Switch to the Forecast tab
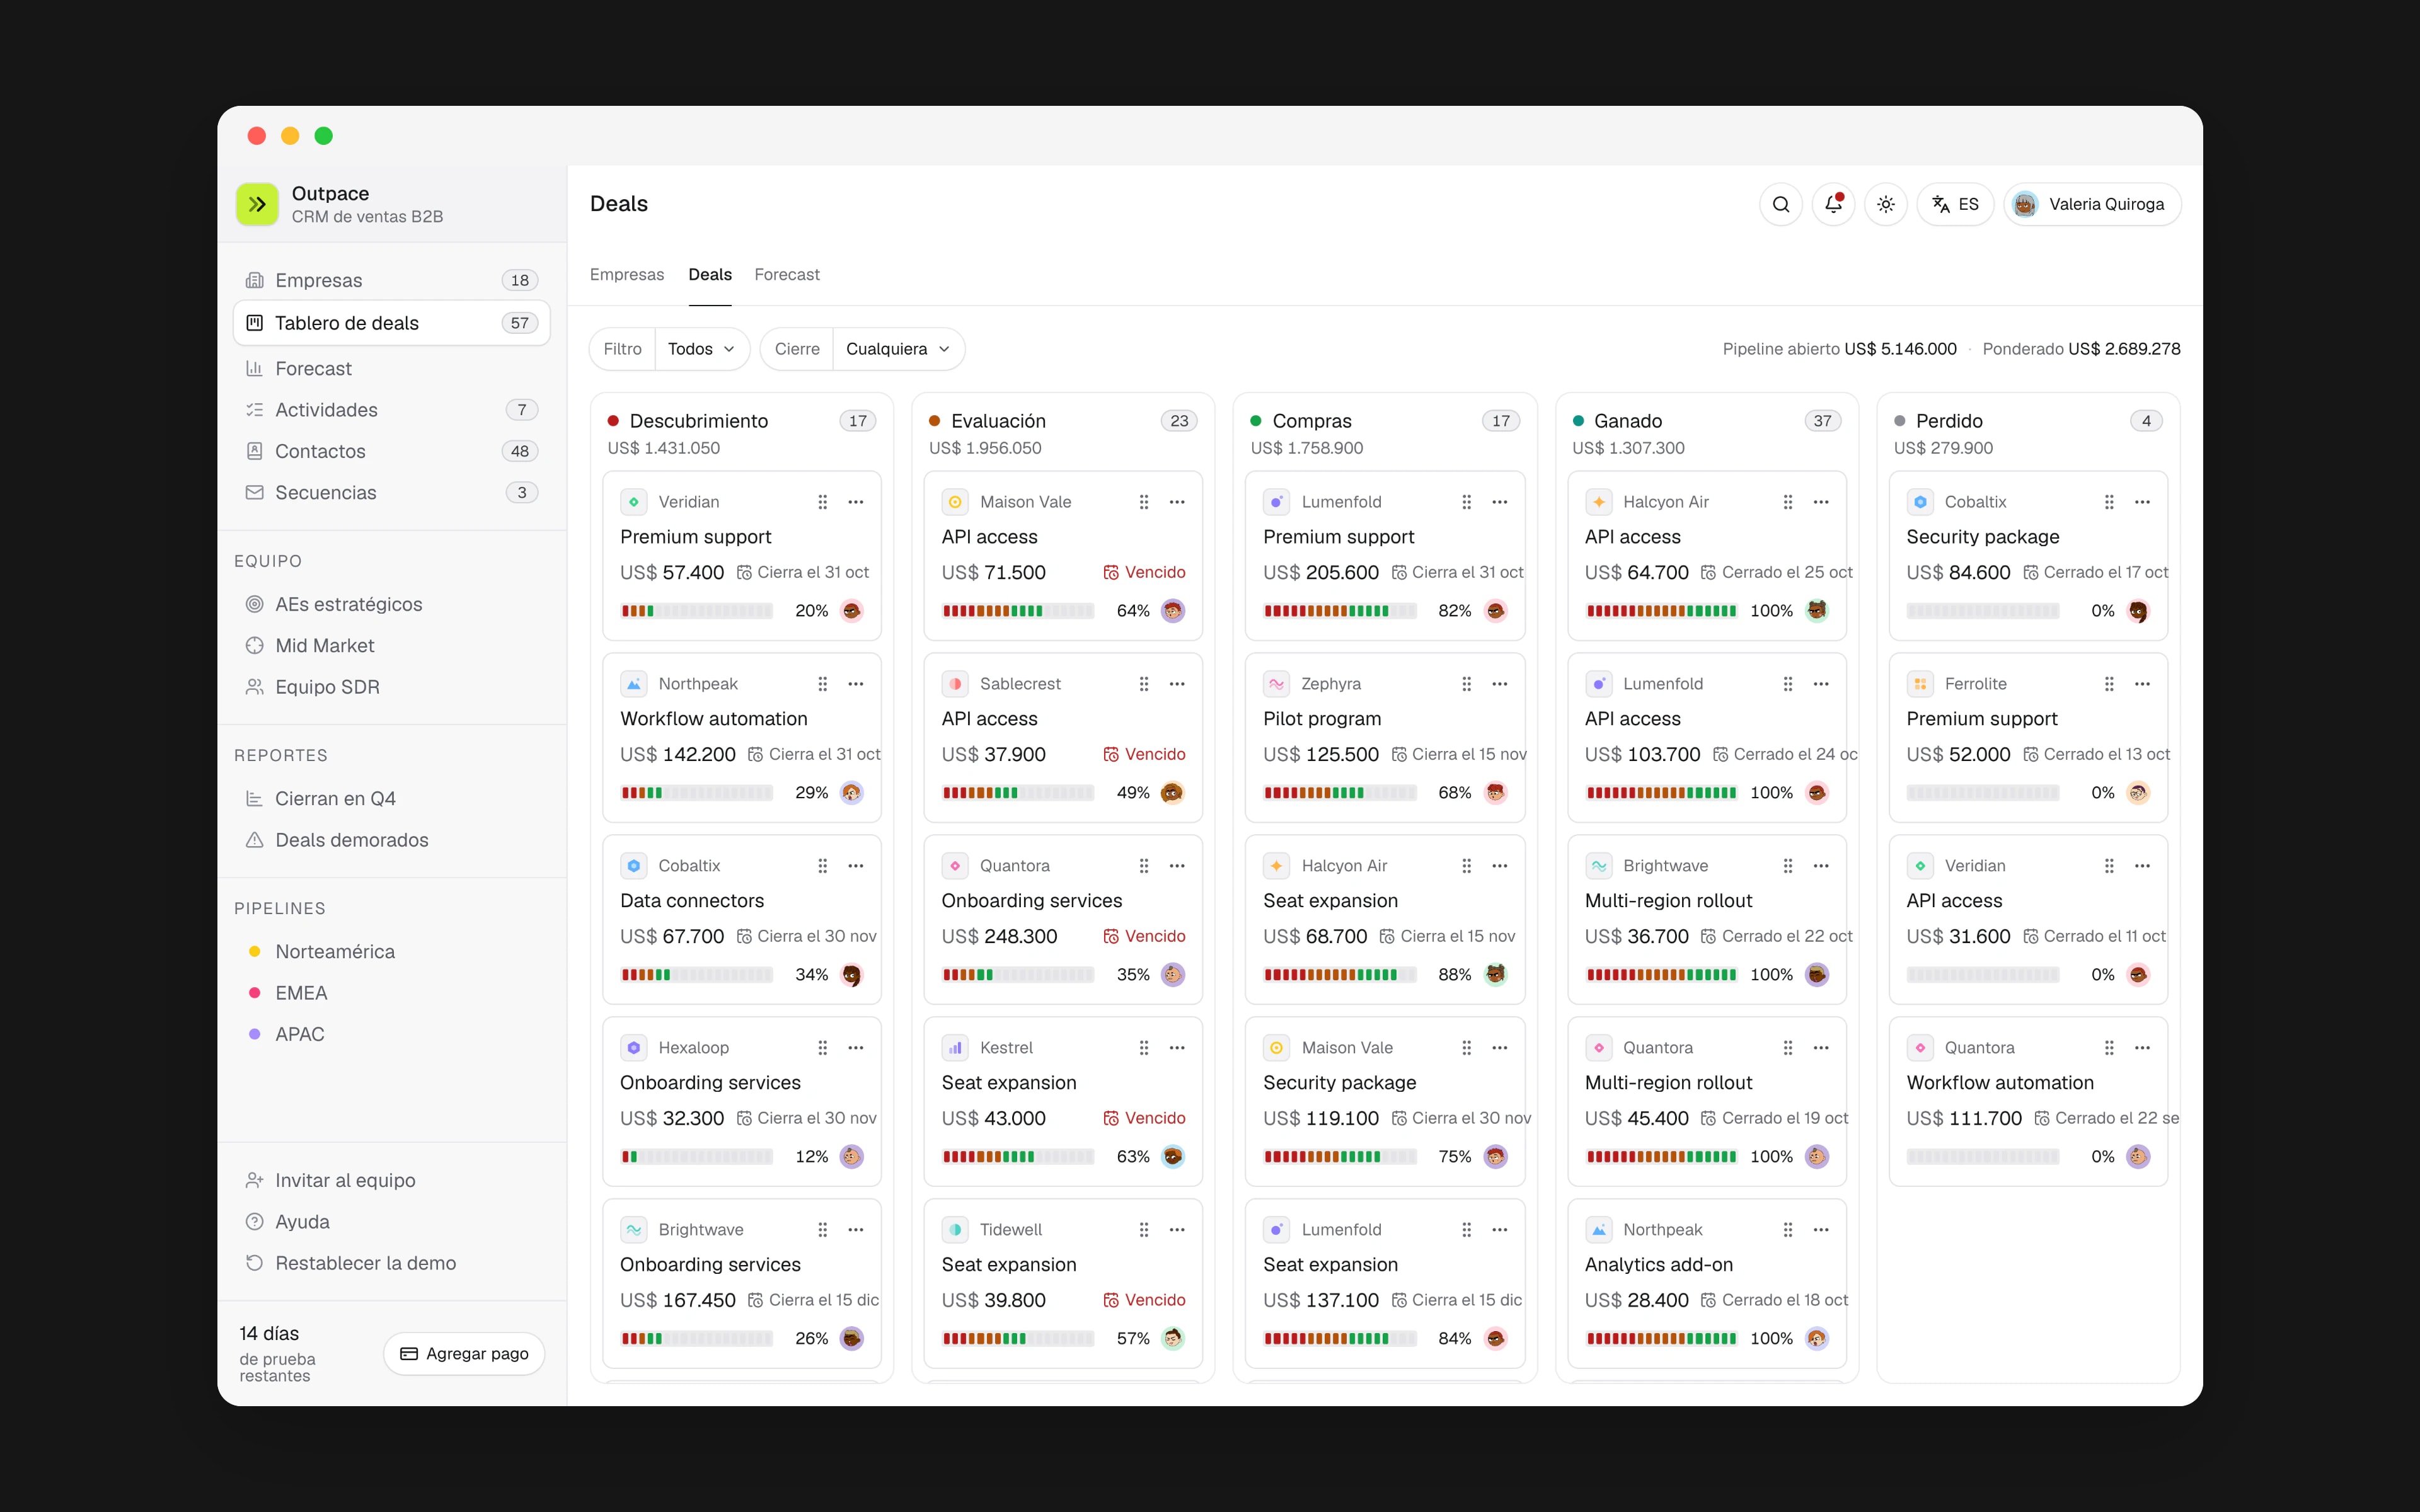The image size is (2420, 1512). (x=787, y=274)
